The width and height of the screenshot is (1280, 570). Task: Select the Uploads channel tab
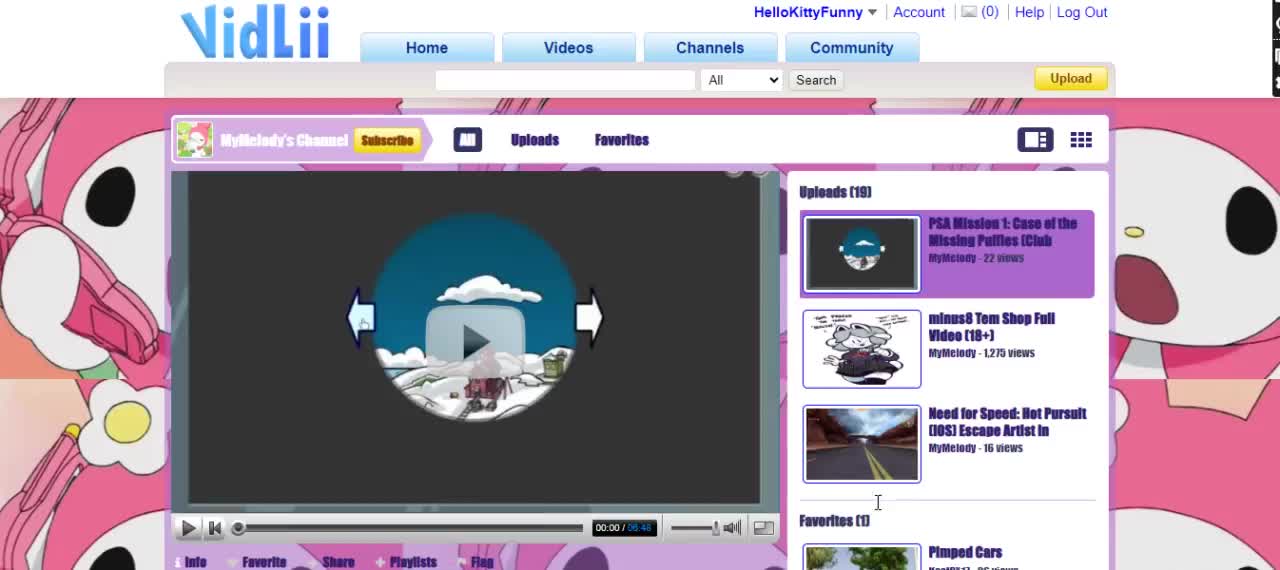(535, 140)
